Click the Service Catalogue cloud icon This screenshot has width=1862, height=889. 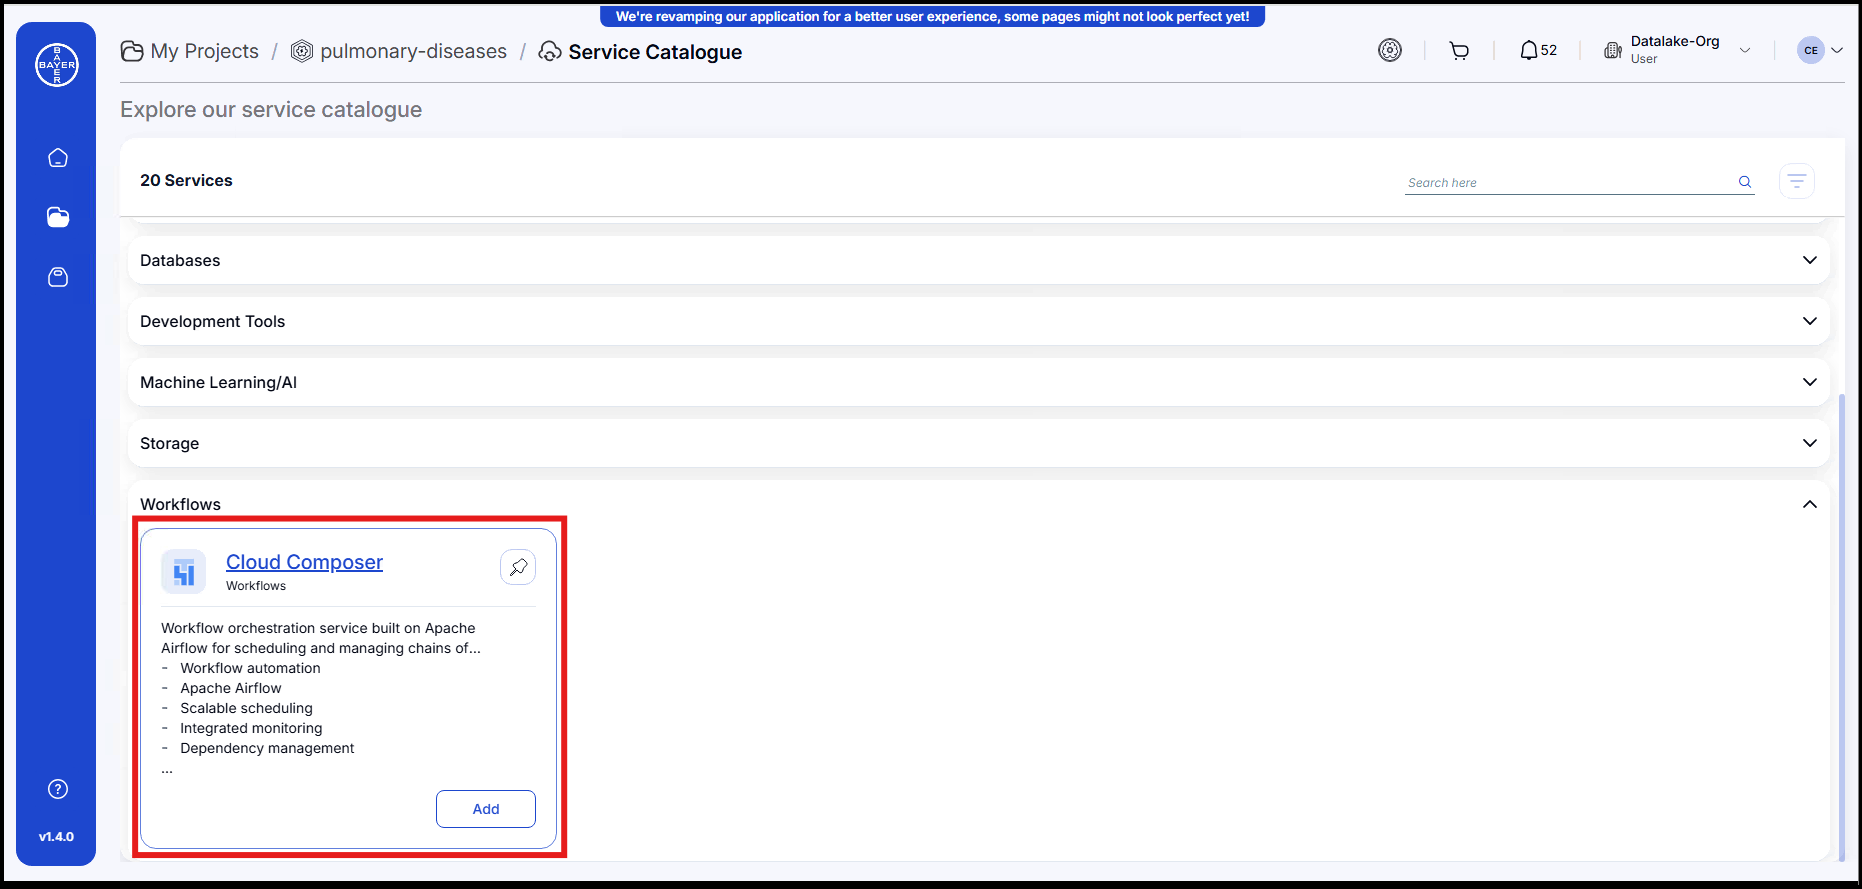tap(550, 51)
